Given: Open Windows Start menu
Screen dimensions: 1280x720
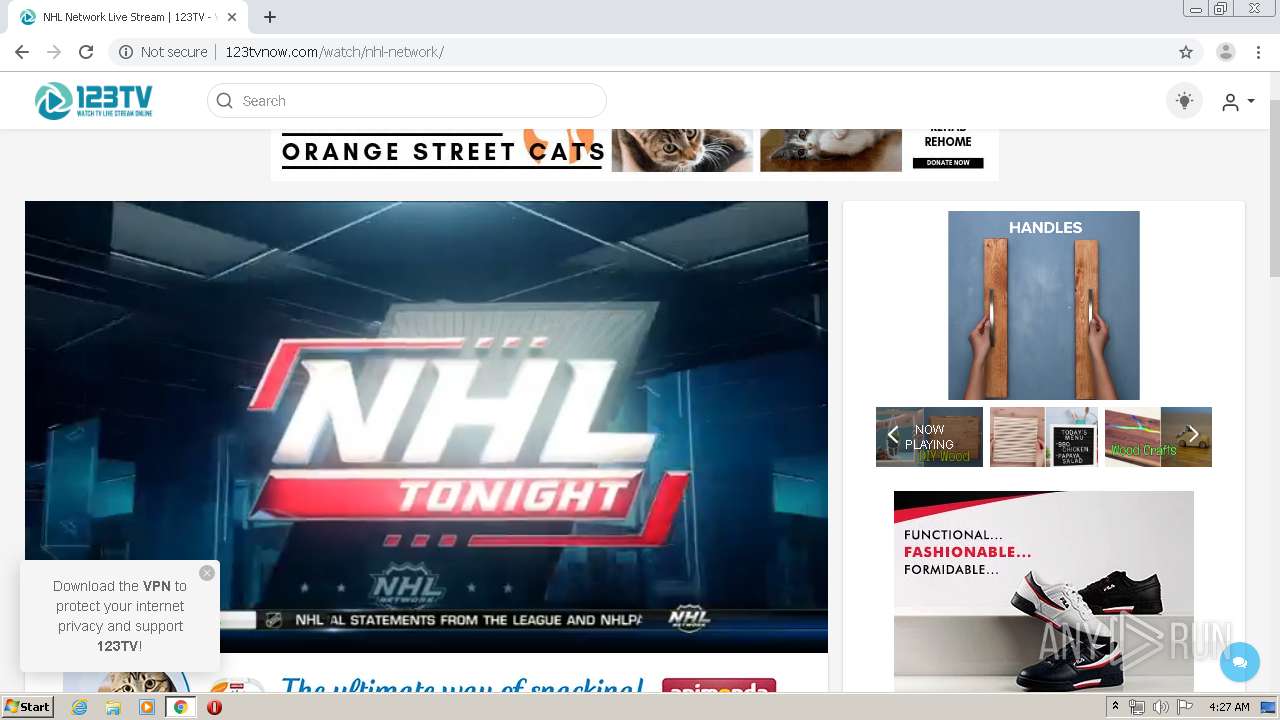Looking at the screenshot, I should [x=28, y=707].
